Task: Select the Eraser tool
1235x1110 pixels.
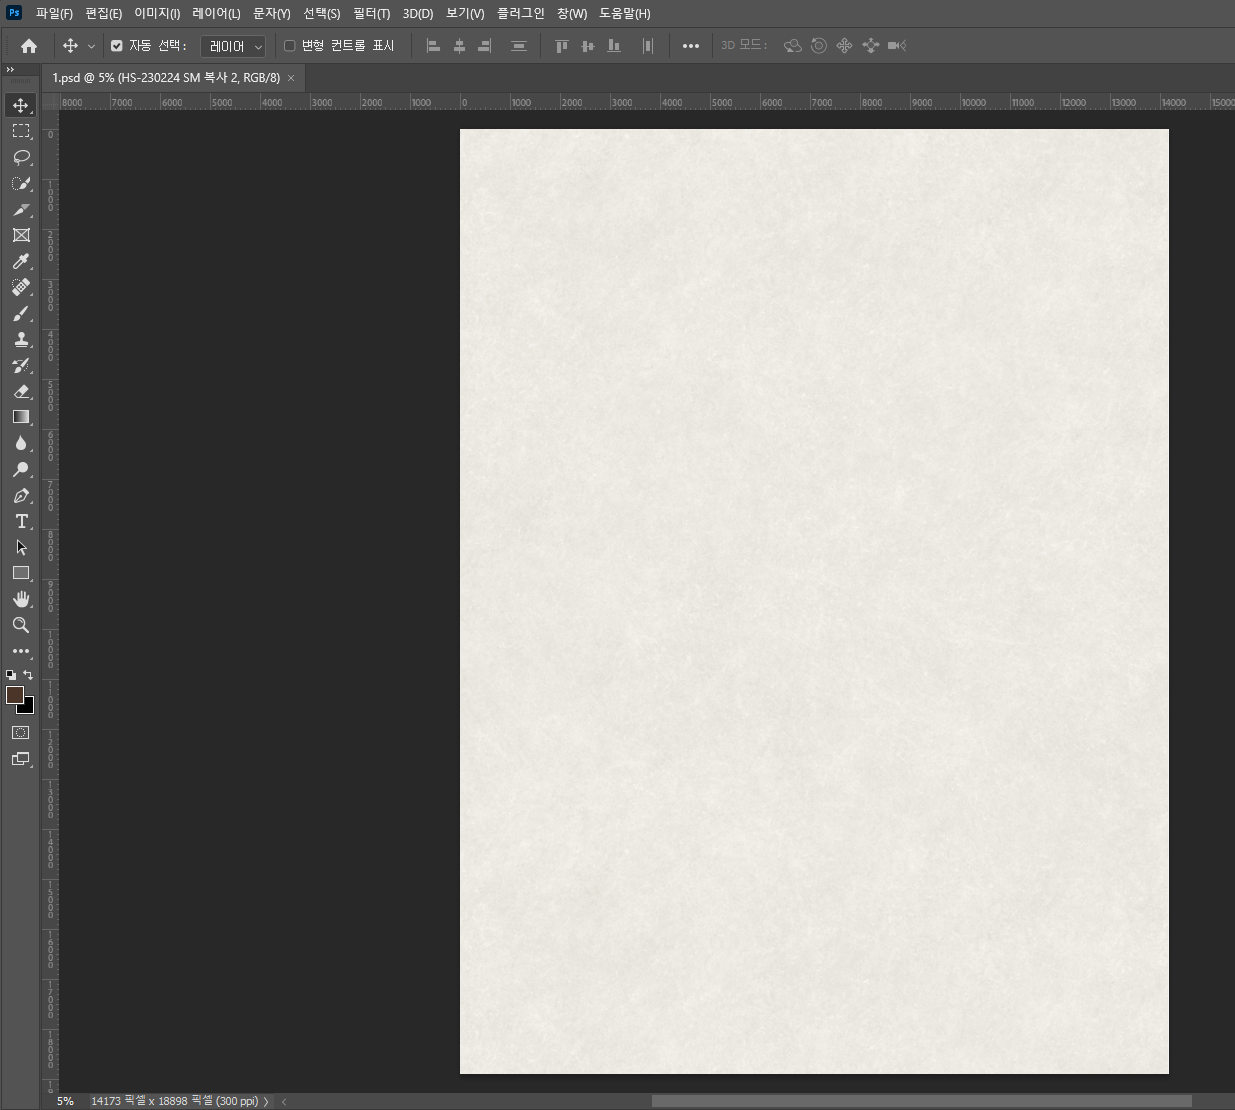Action: pyautogui.click(x=21, y=391)
